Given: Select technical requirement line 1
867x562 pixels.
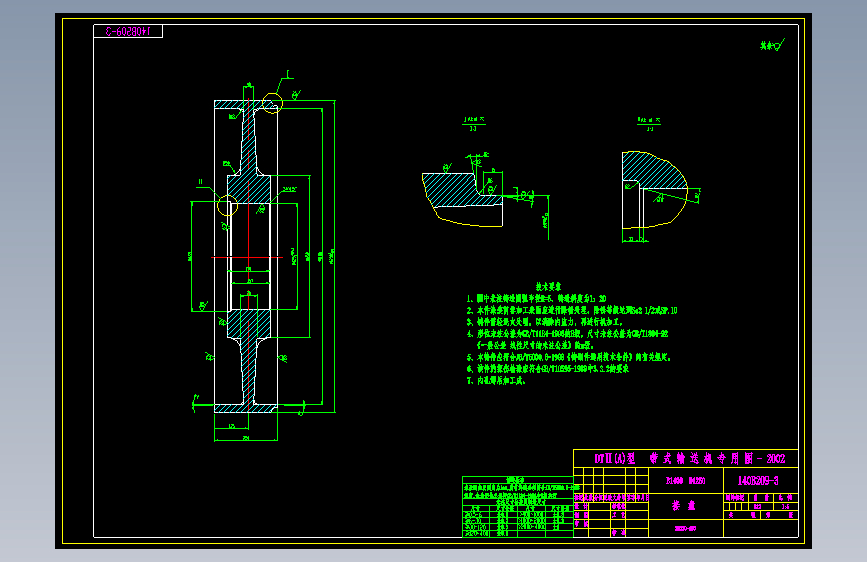Looking at the screenshot, I should 536,299.
